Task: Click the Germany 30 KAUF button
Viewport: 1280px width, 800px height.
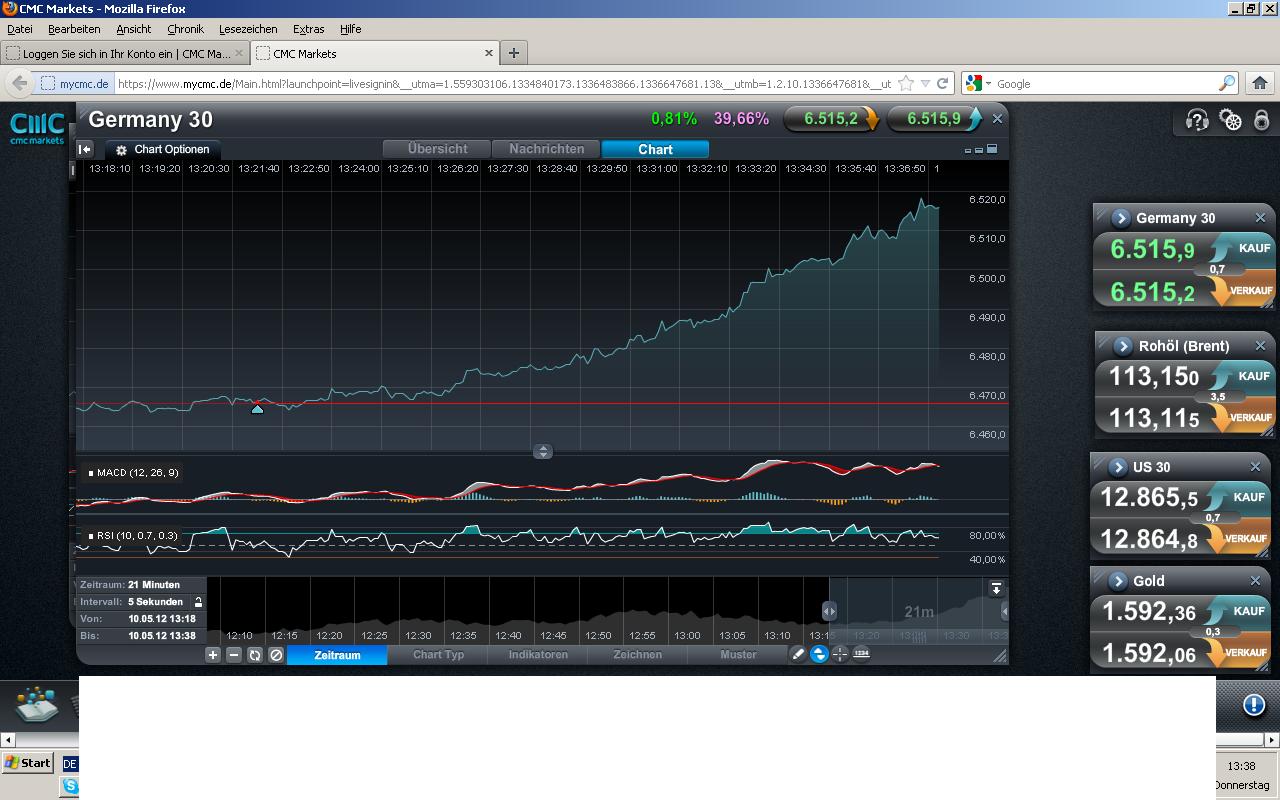Action: pyautogui.click(x=1243, y=248)
